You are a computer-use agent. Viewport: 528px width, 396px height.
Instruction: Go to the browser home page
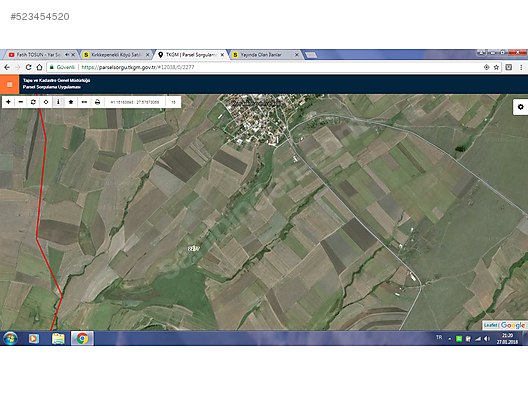pos(39,67)
